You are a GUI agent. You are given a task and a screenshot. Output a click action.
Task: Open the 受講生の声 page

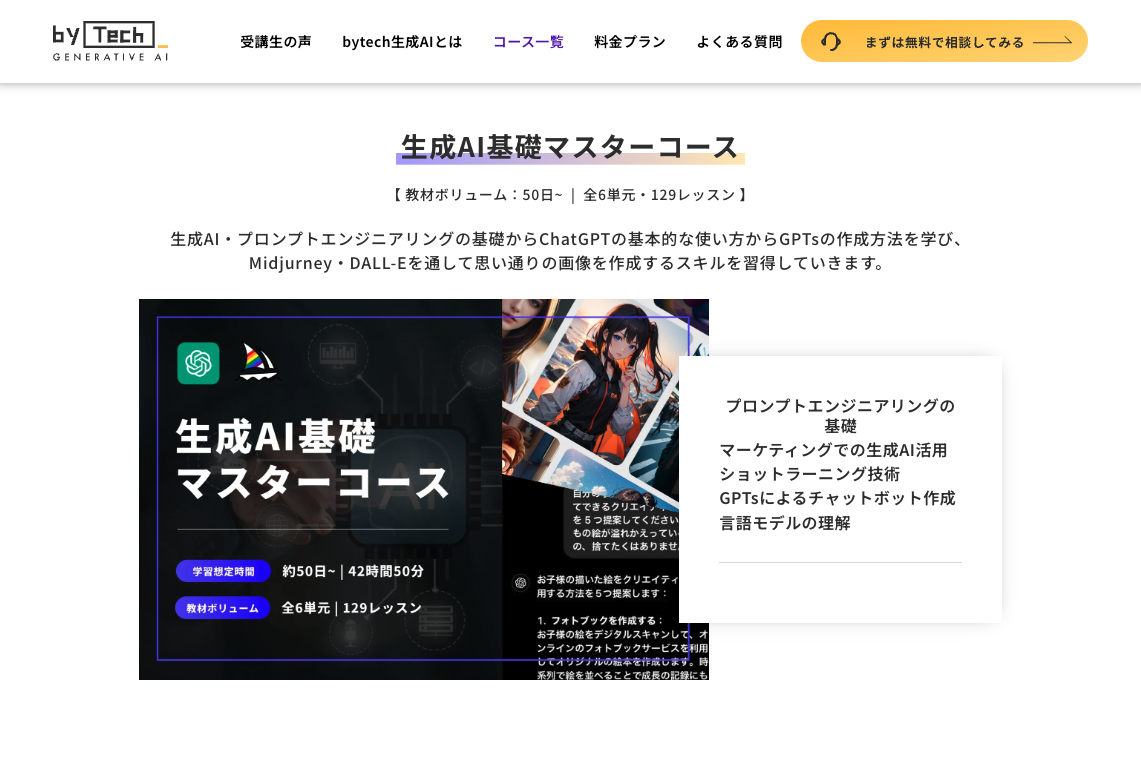click(x=276, y=41)
